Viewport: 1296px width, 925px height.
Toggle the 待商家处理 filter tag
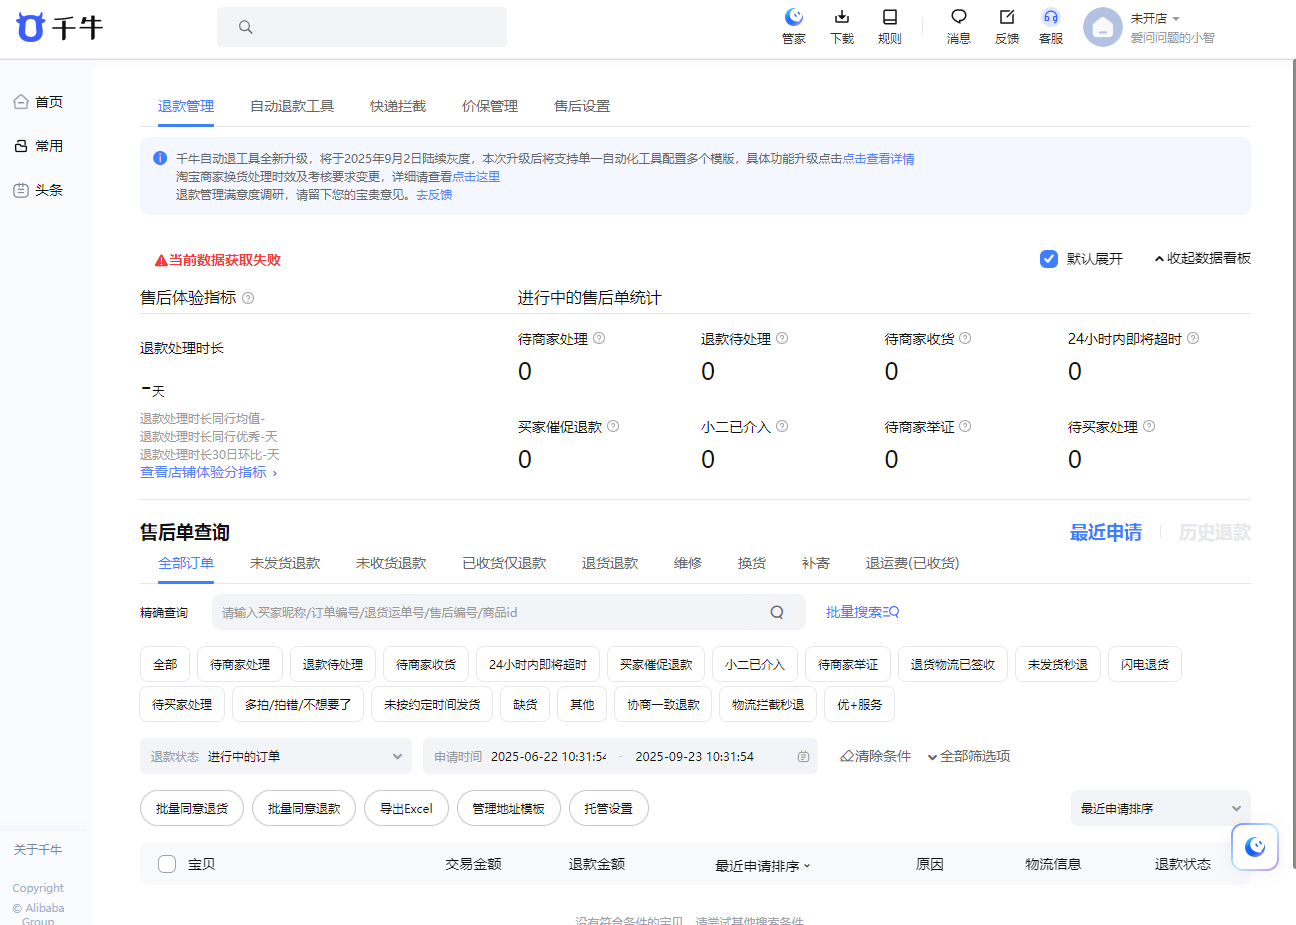[240, 664]
